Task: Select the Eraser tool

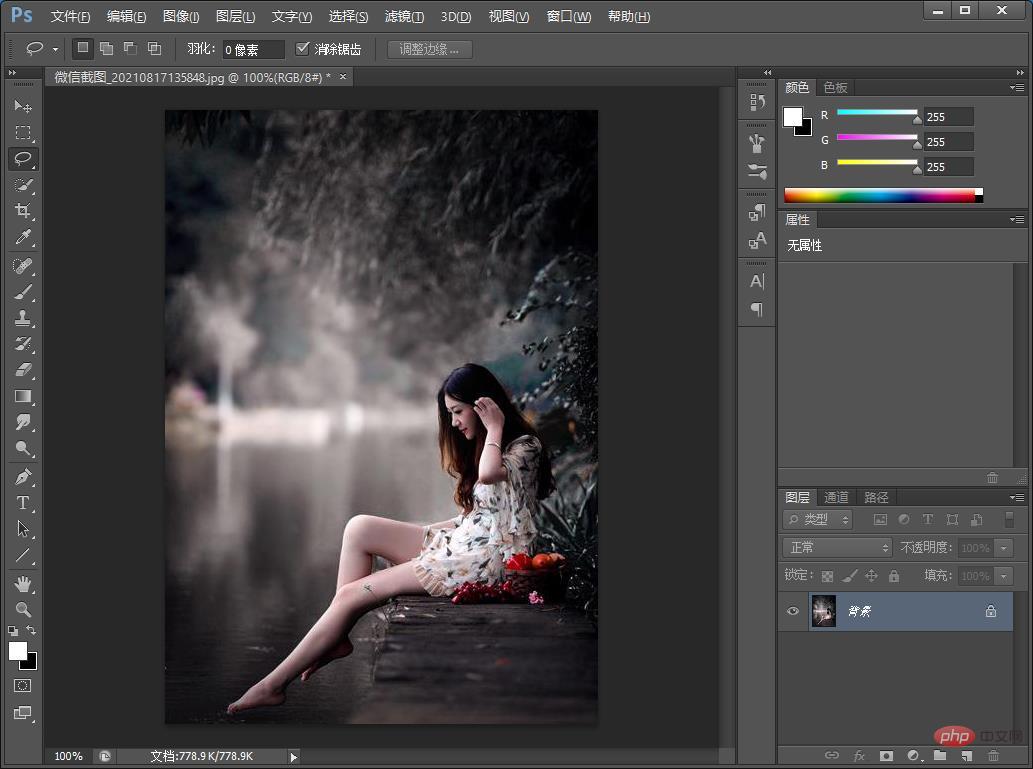Action: click(23, 370)
